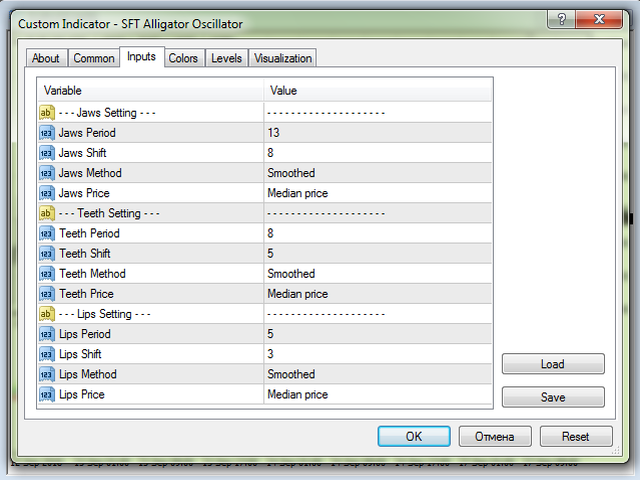Click the Отмена cancel button
This screenshot has width=640, height=480.
(x=495, y=436)
